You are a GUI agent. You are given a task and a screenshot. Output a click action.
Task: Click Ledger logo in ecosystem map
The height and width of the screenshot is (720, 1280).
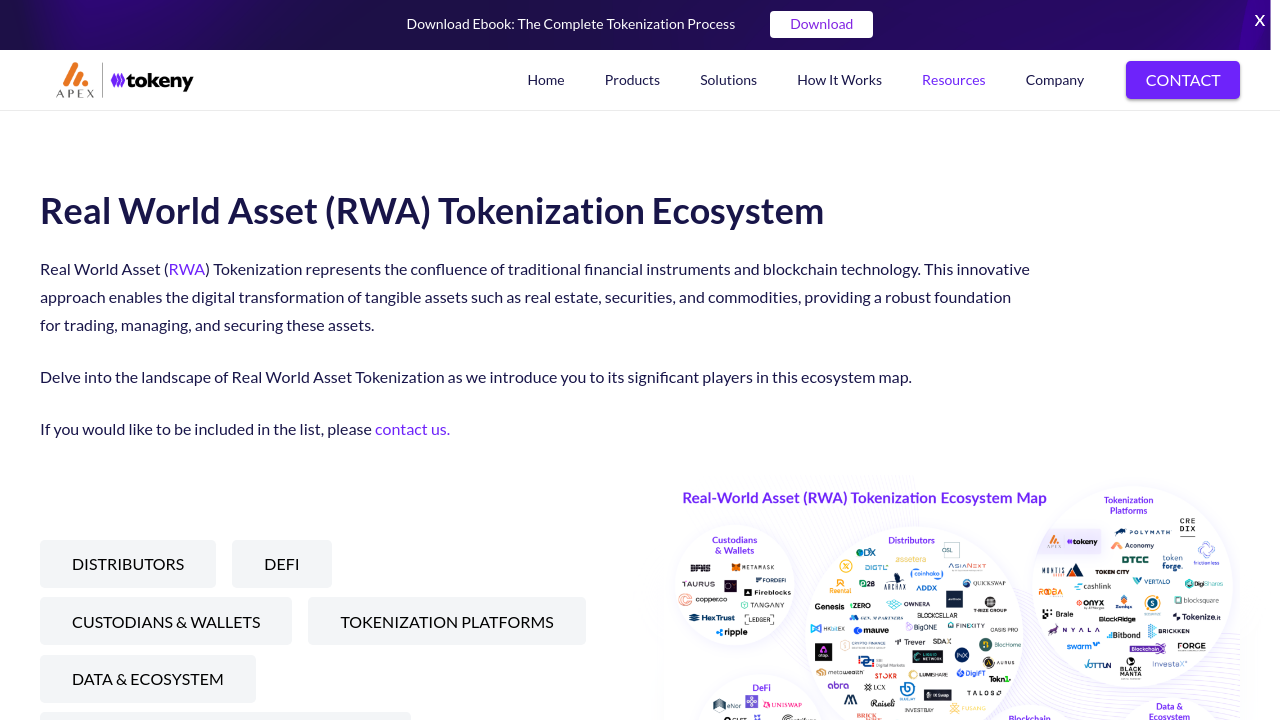click(x=760, y=620)
